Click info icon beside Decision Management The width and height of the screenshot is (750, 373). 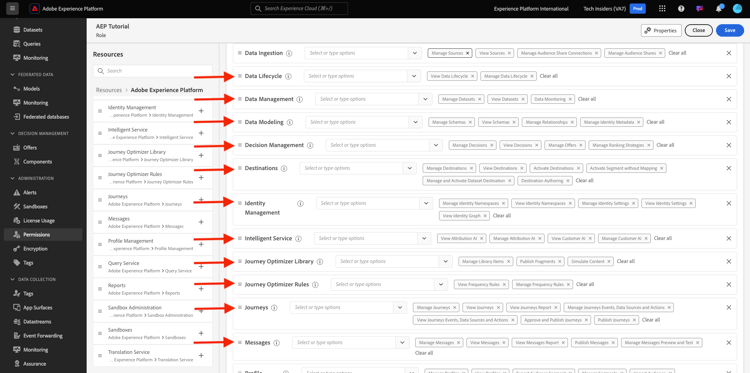pyautogui.click(x=310, y=145)
